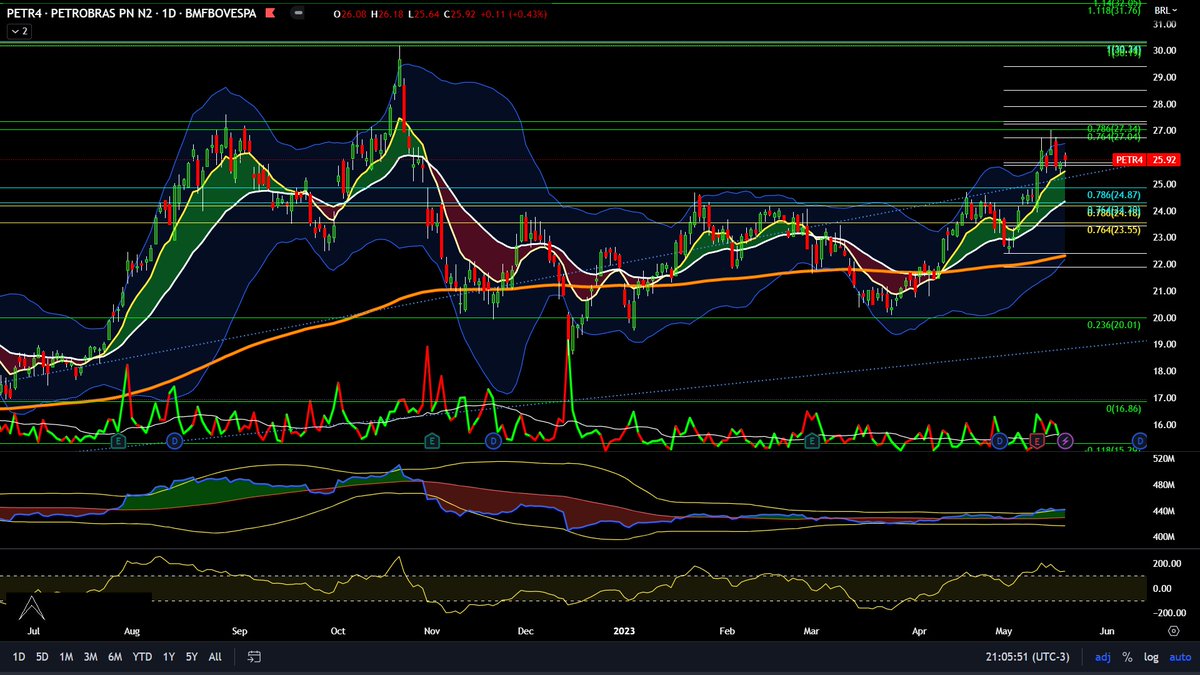Select the 5Y time range
Image resolution: width=1200 pixels, height=675 pixels.
point(191,657)
